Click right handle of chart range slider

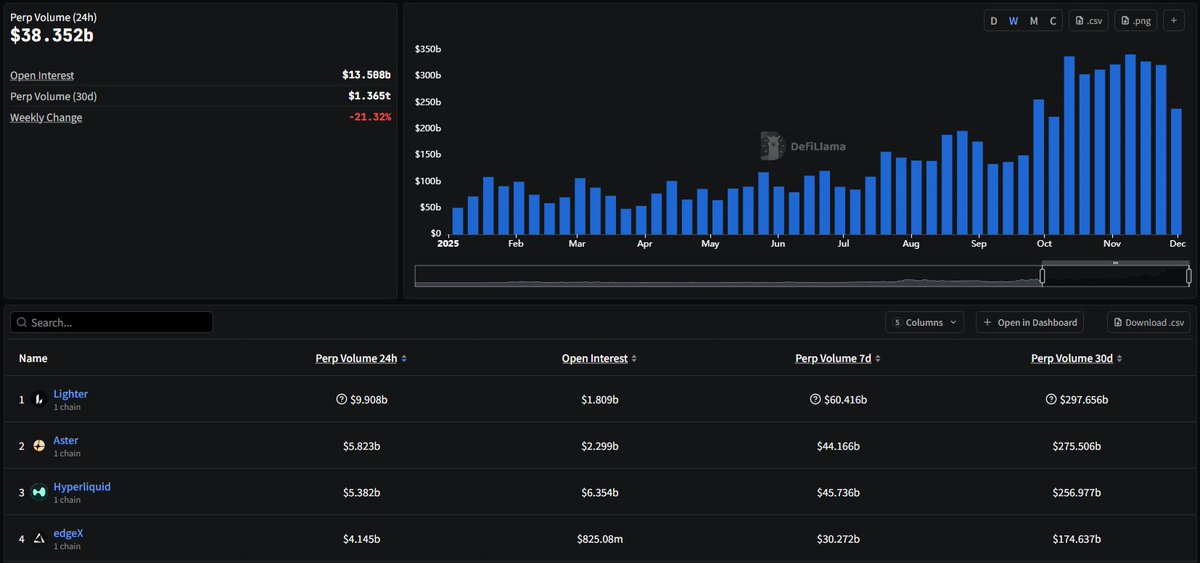[x=1189, y=276]
